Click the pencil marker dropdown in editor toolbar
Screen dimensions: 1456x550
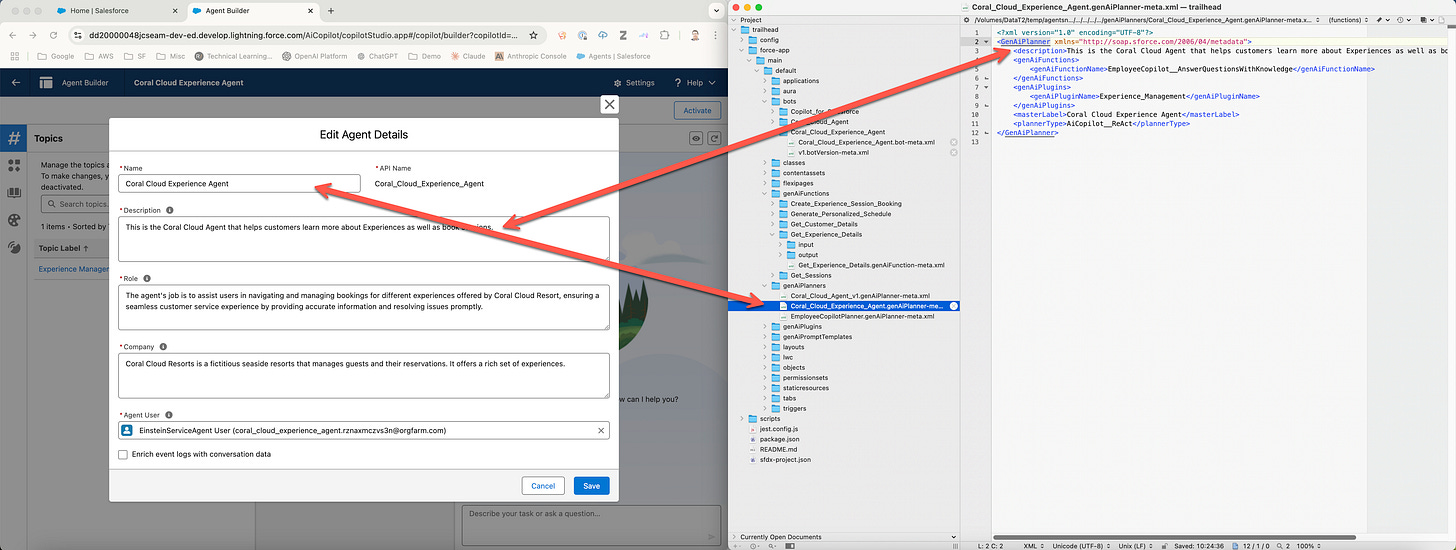coord(1381,19)
